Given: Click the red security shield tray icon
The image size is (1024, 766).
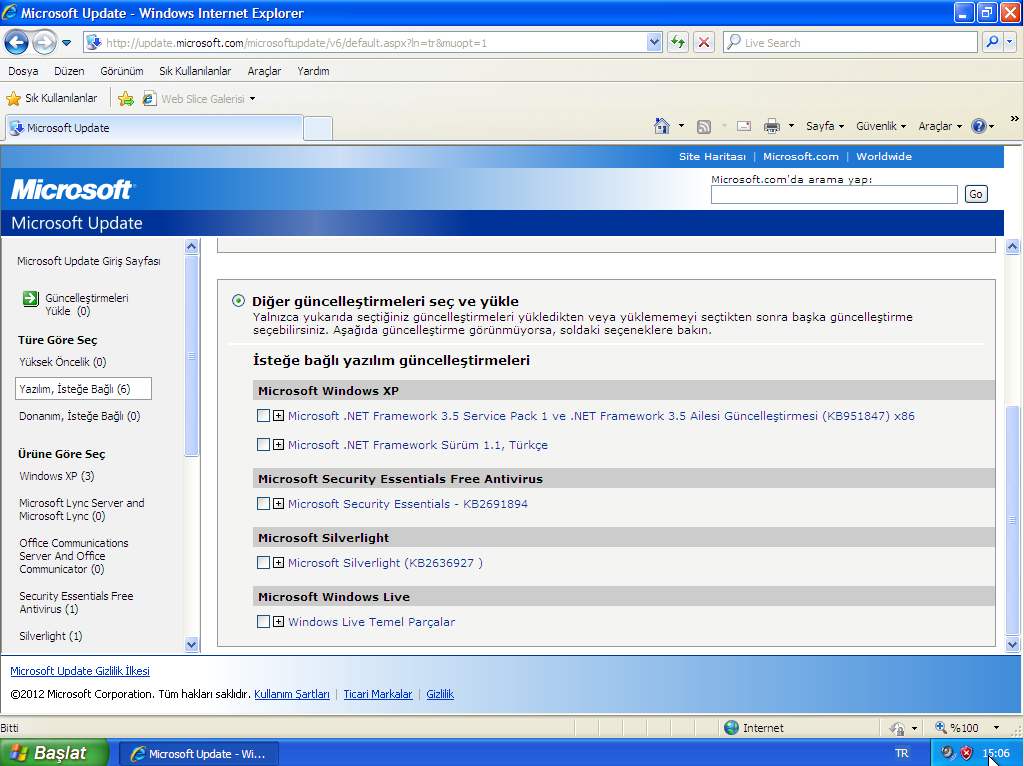Looking at the screenshot, I should point(967,753).
